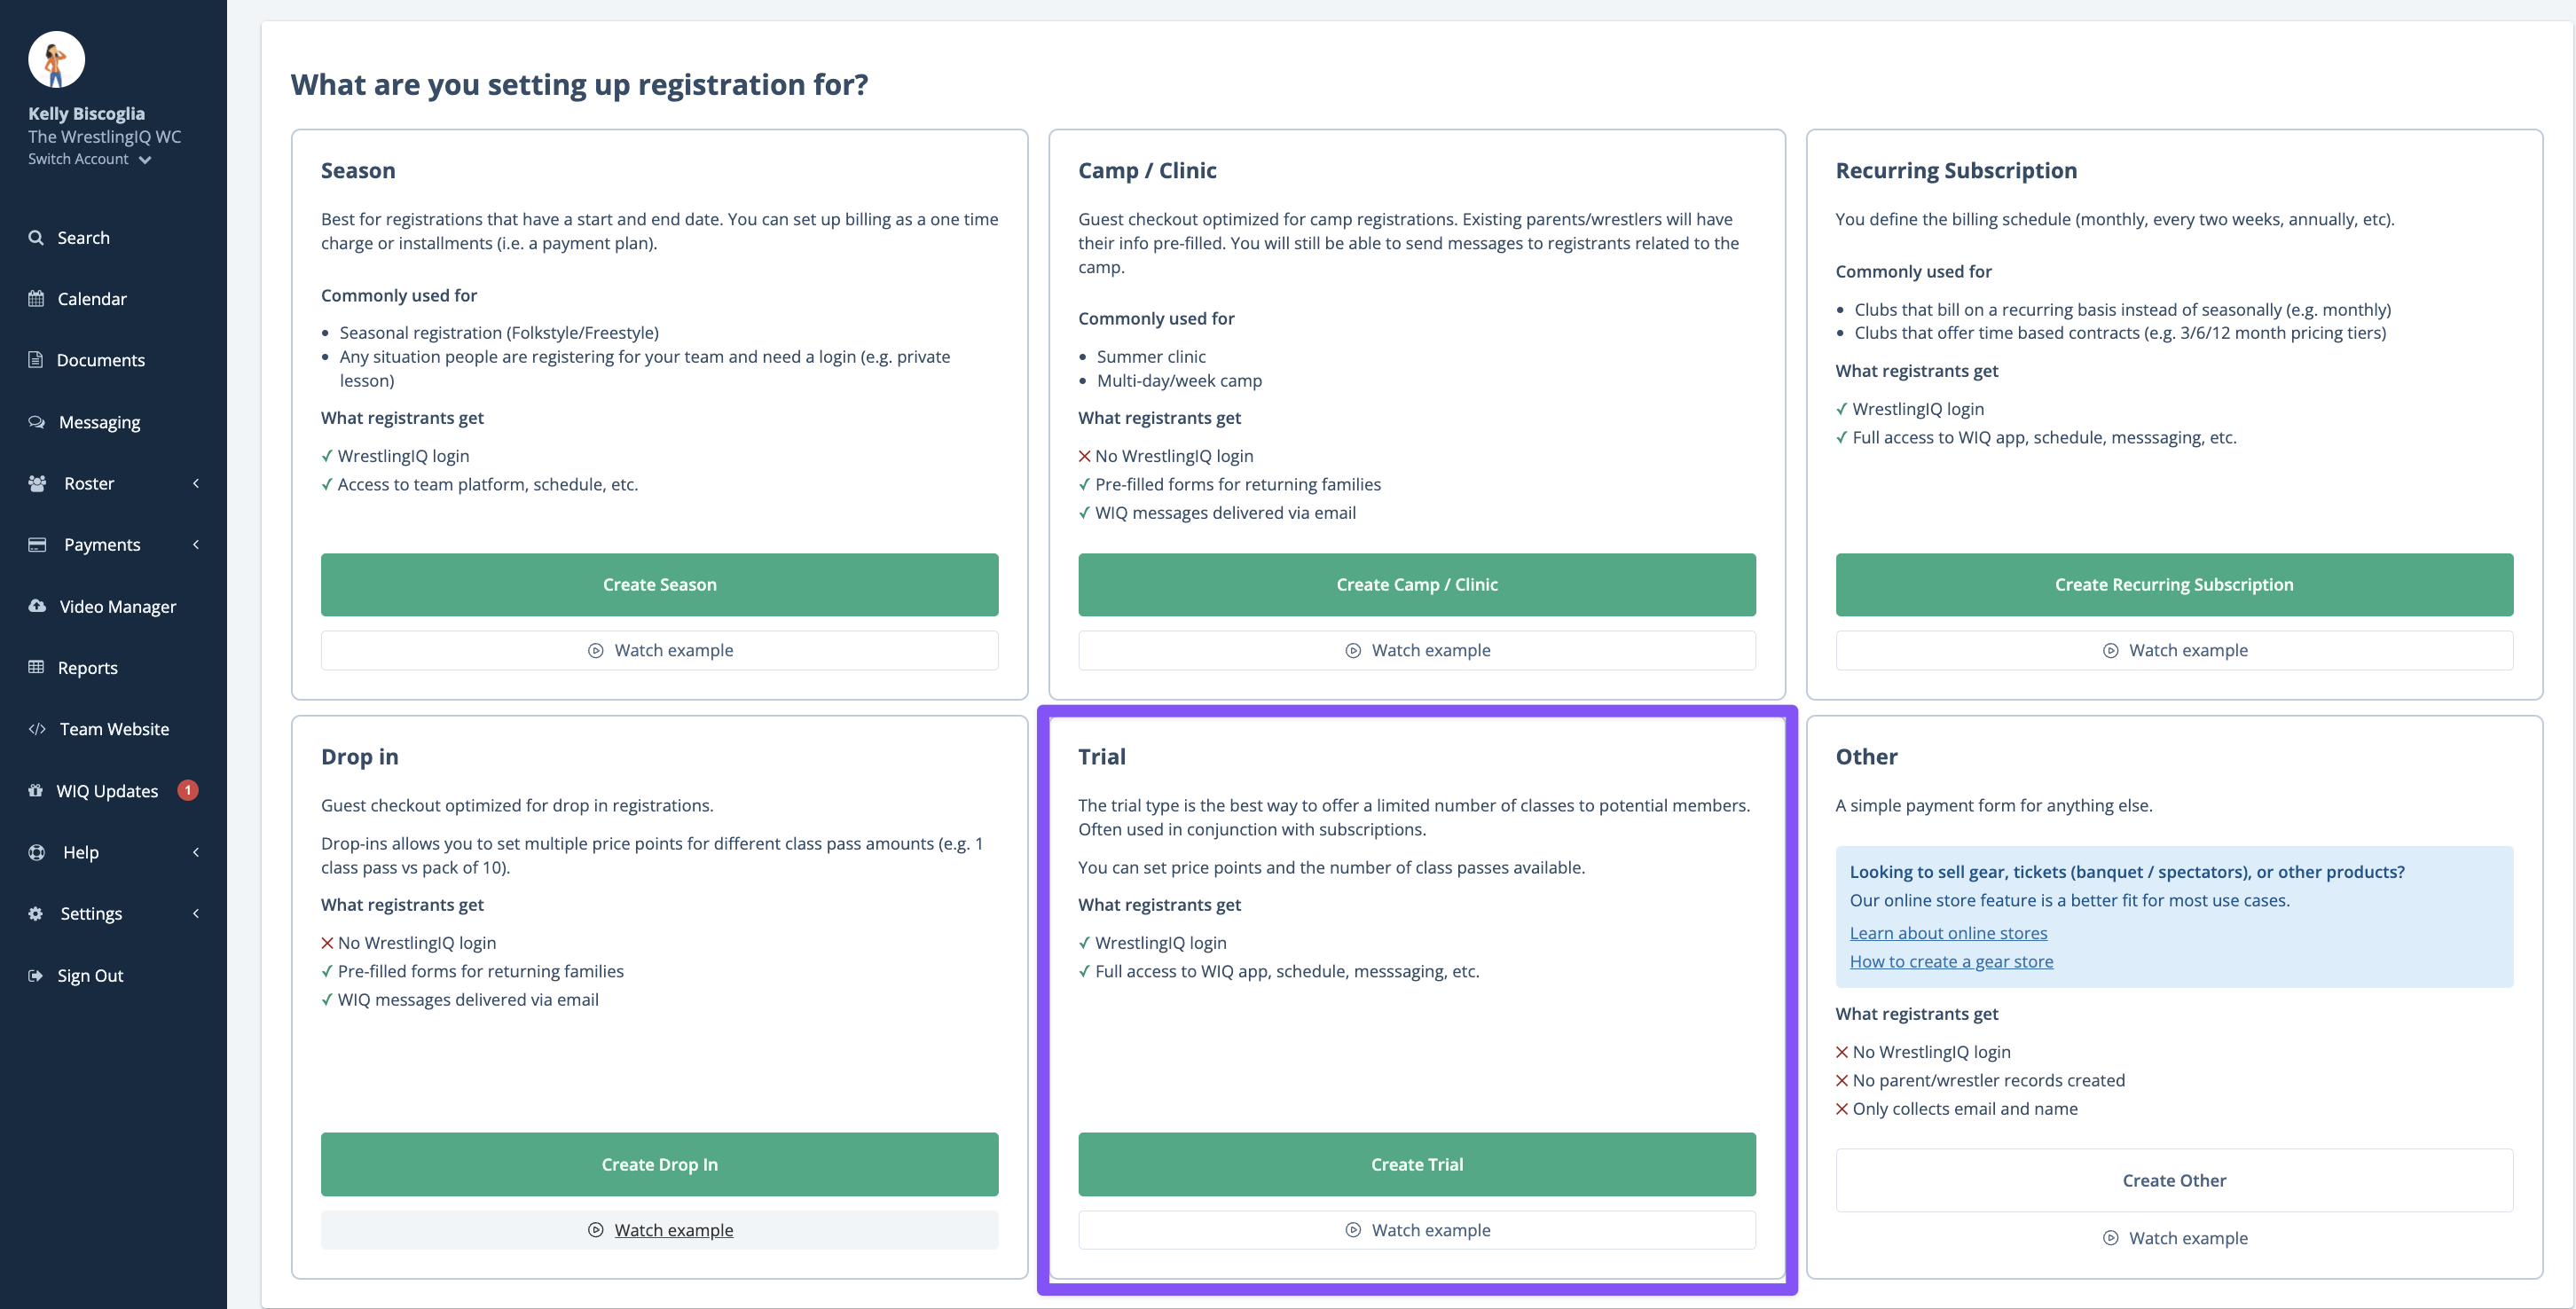
Task: Expand the Help menu item
Action: [x=81, y=852]
